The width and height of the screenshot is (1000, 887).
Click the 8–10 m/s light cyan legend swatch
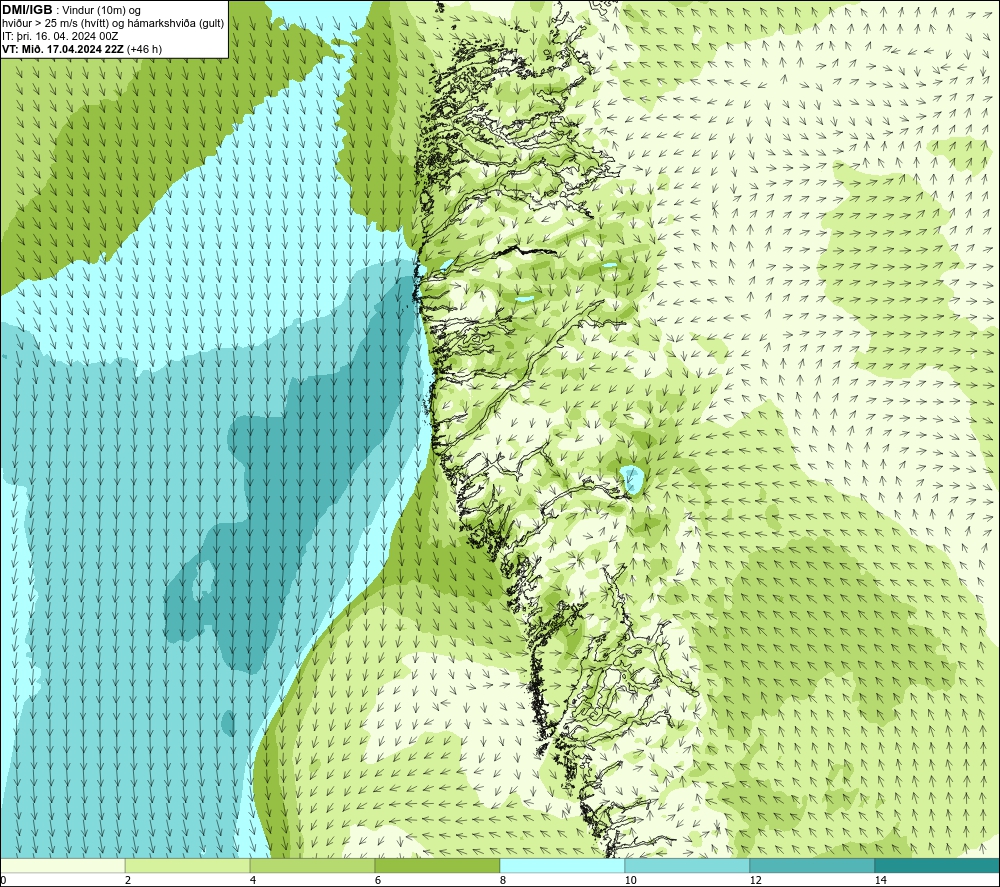[x=562, y=865]
